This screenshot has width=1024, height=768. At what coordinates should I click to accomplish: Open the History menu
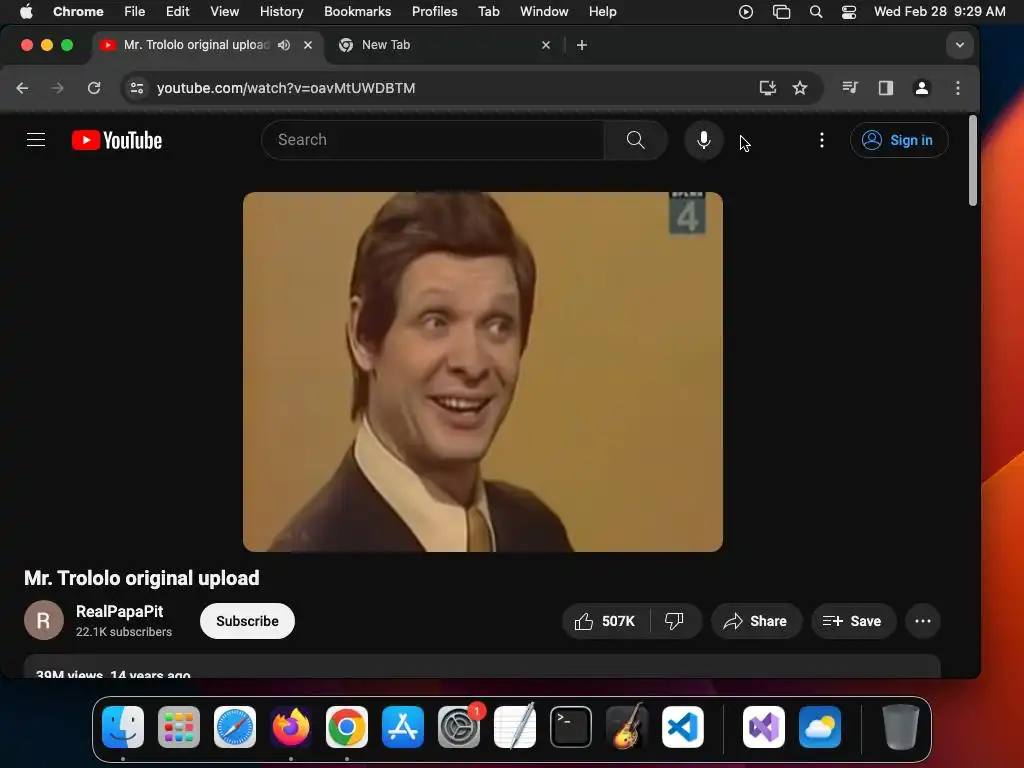pyautogui.click(x=281, y=11)
